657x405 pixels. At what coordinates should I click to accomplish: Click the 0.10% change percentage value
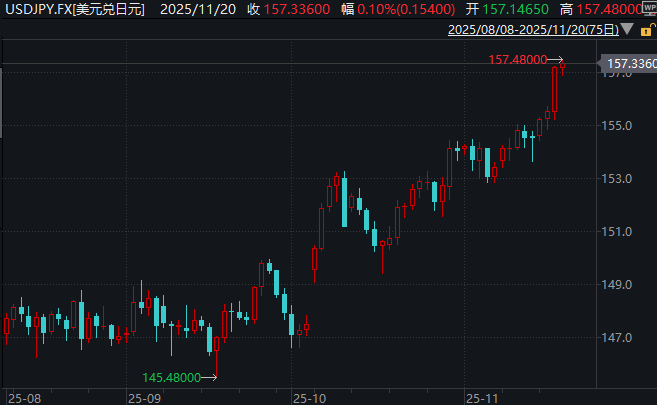[x=376, y=9]
